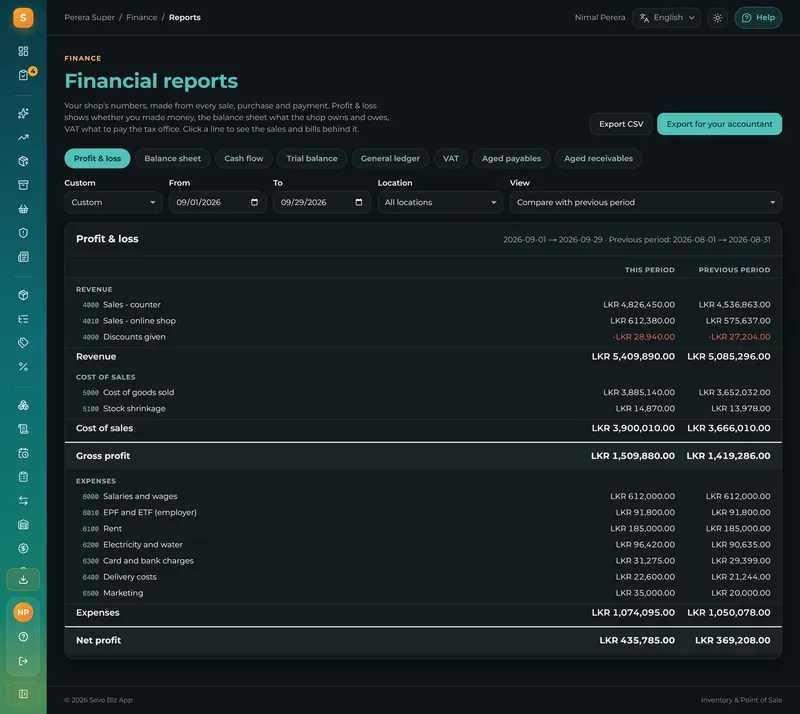
Task: Open the scroll document sidebar icon
Action: click(23, 429)
